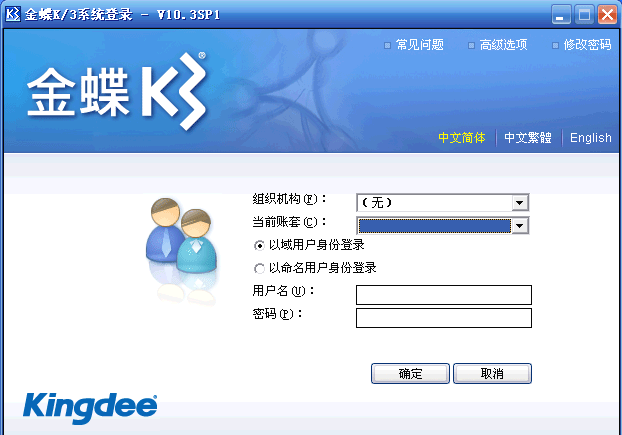The image size is (622, 435).
Task: Click the 确定 button
Action: click(411, 374)
